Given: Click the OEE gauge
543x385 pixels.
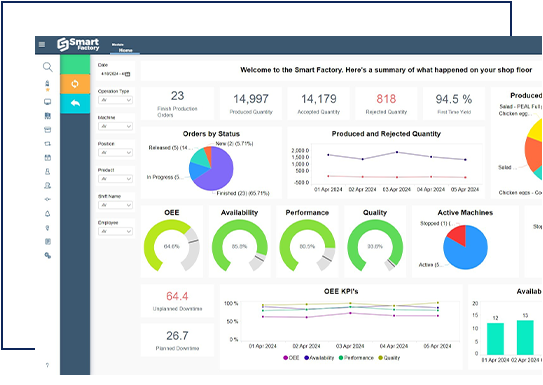Looking at the screenshot, I should click(171, 245).
